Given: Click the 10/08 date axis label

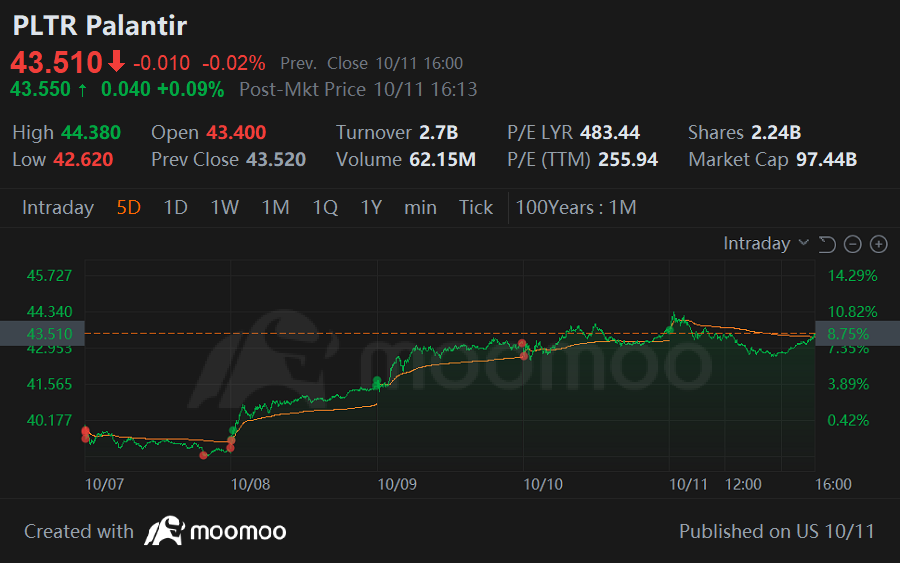Looking at the screenshot, I should (x=250, y=484).
